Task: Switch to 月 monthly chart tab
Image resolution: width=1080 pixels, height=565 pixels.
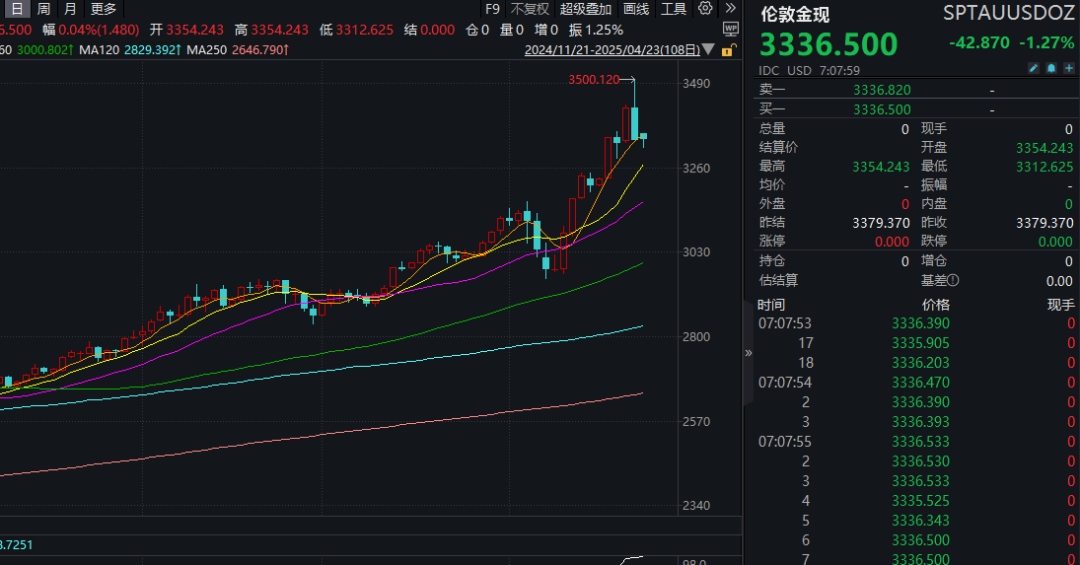Action: coord(70,9)
